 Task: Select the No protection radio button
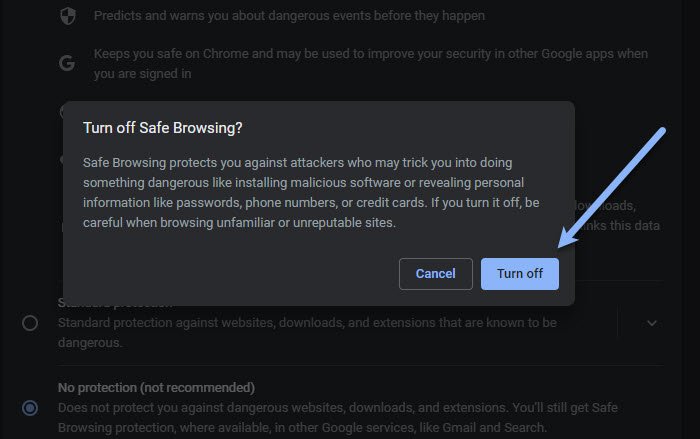click(30, 408)
